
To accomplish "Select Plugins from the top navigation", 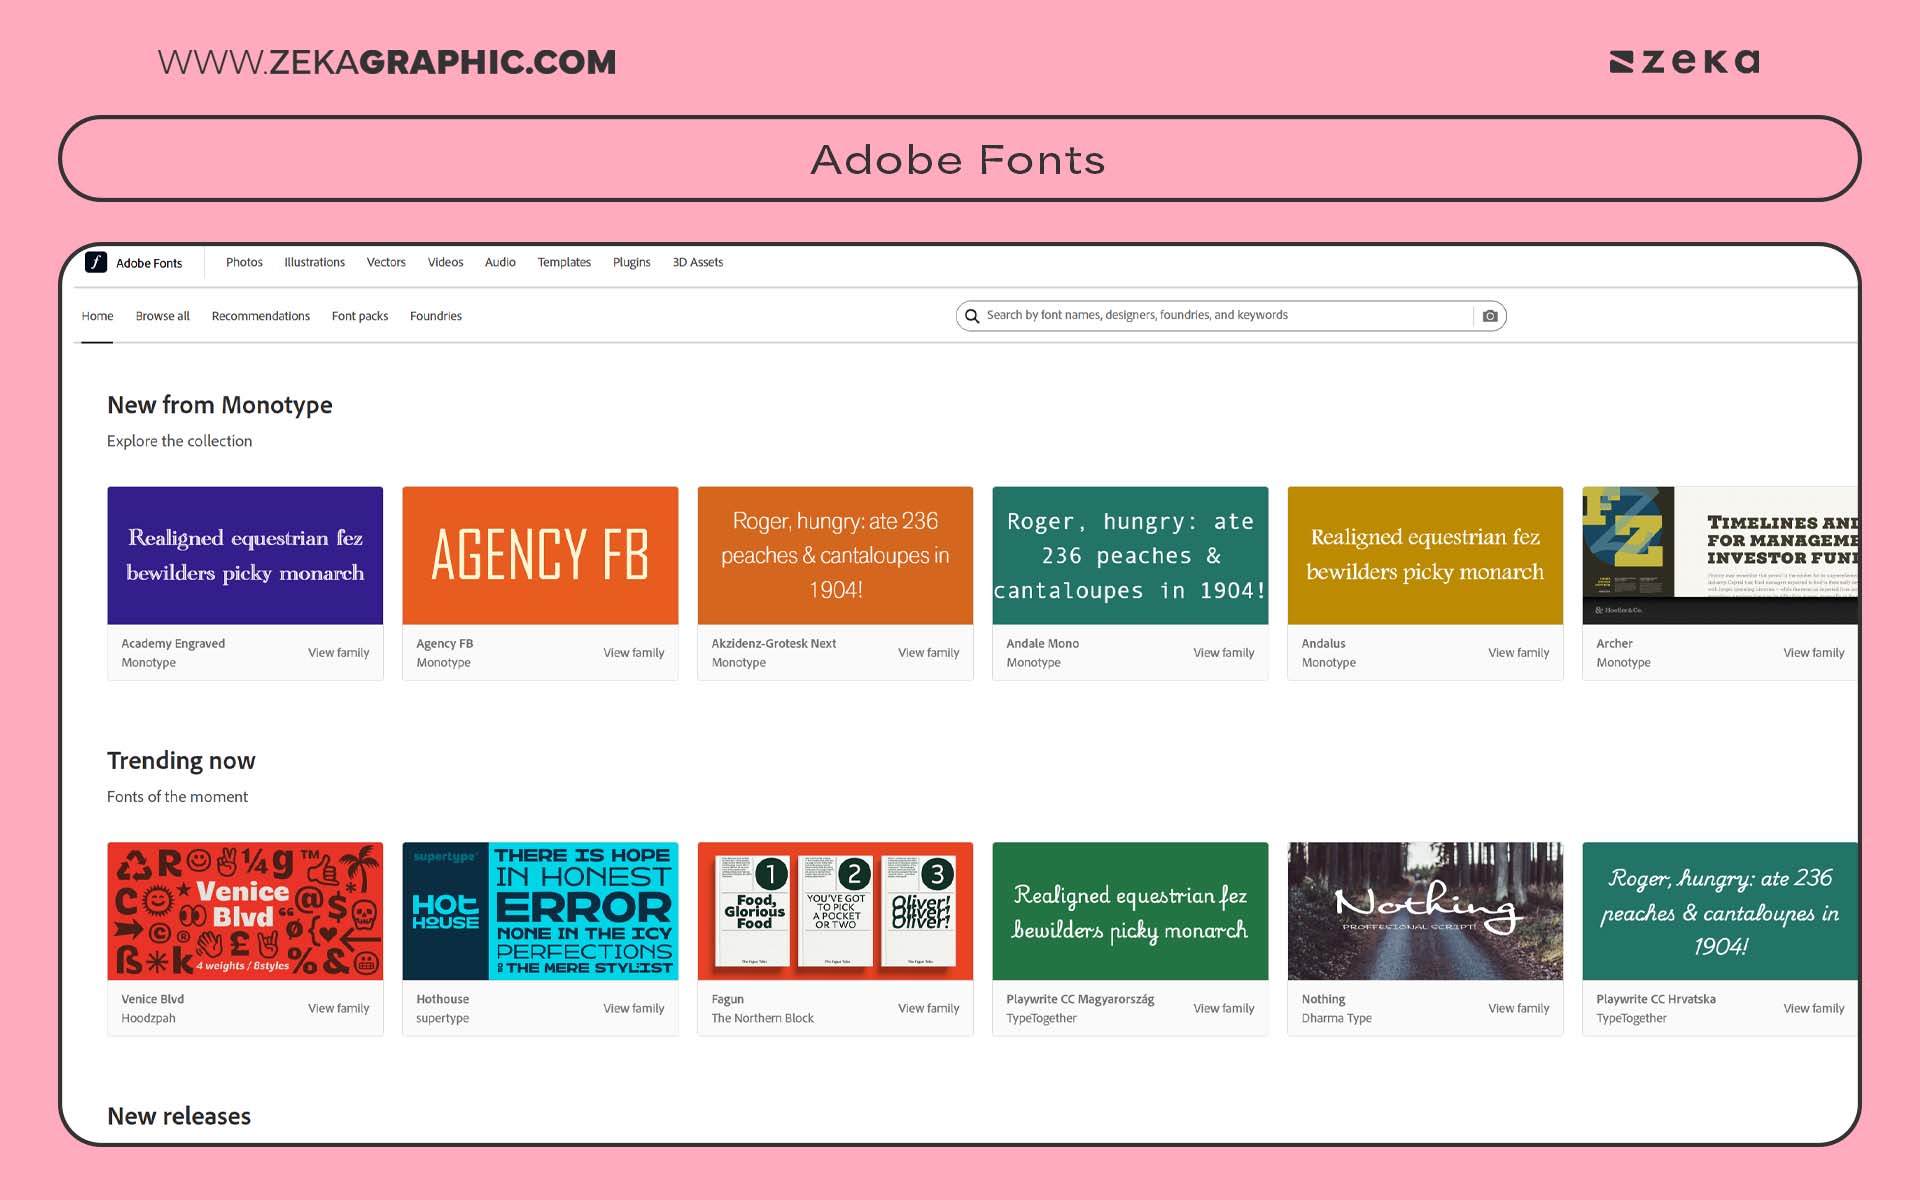I will [631, 262].
